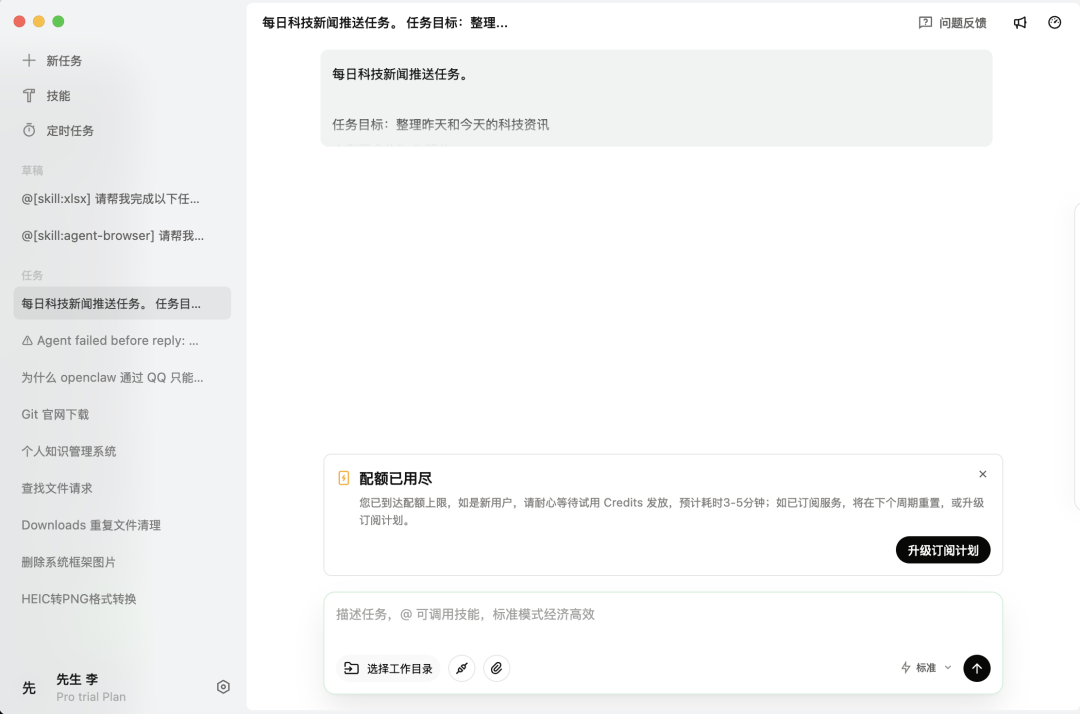This screenshot has width=1080, height=714.
Task: Click the send arrow button
Action: tap(976, 668)
